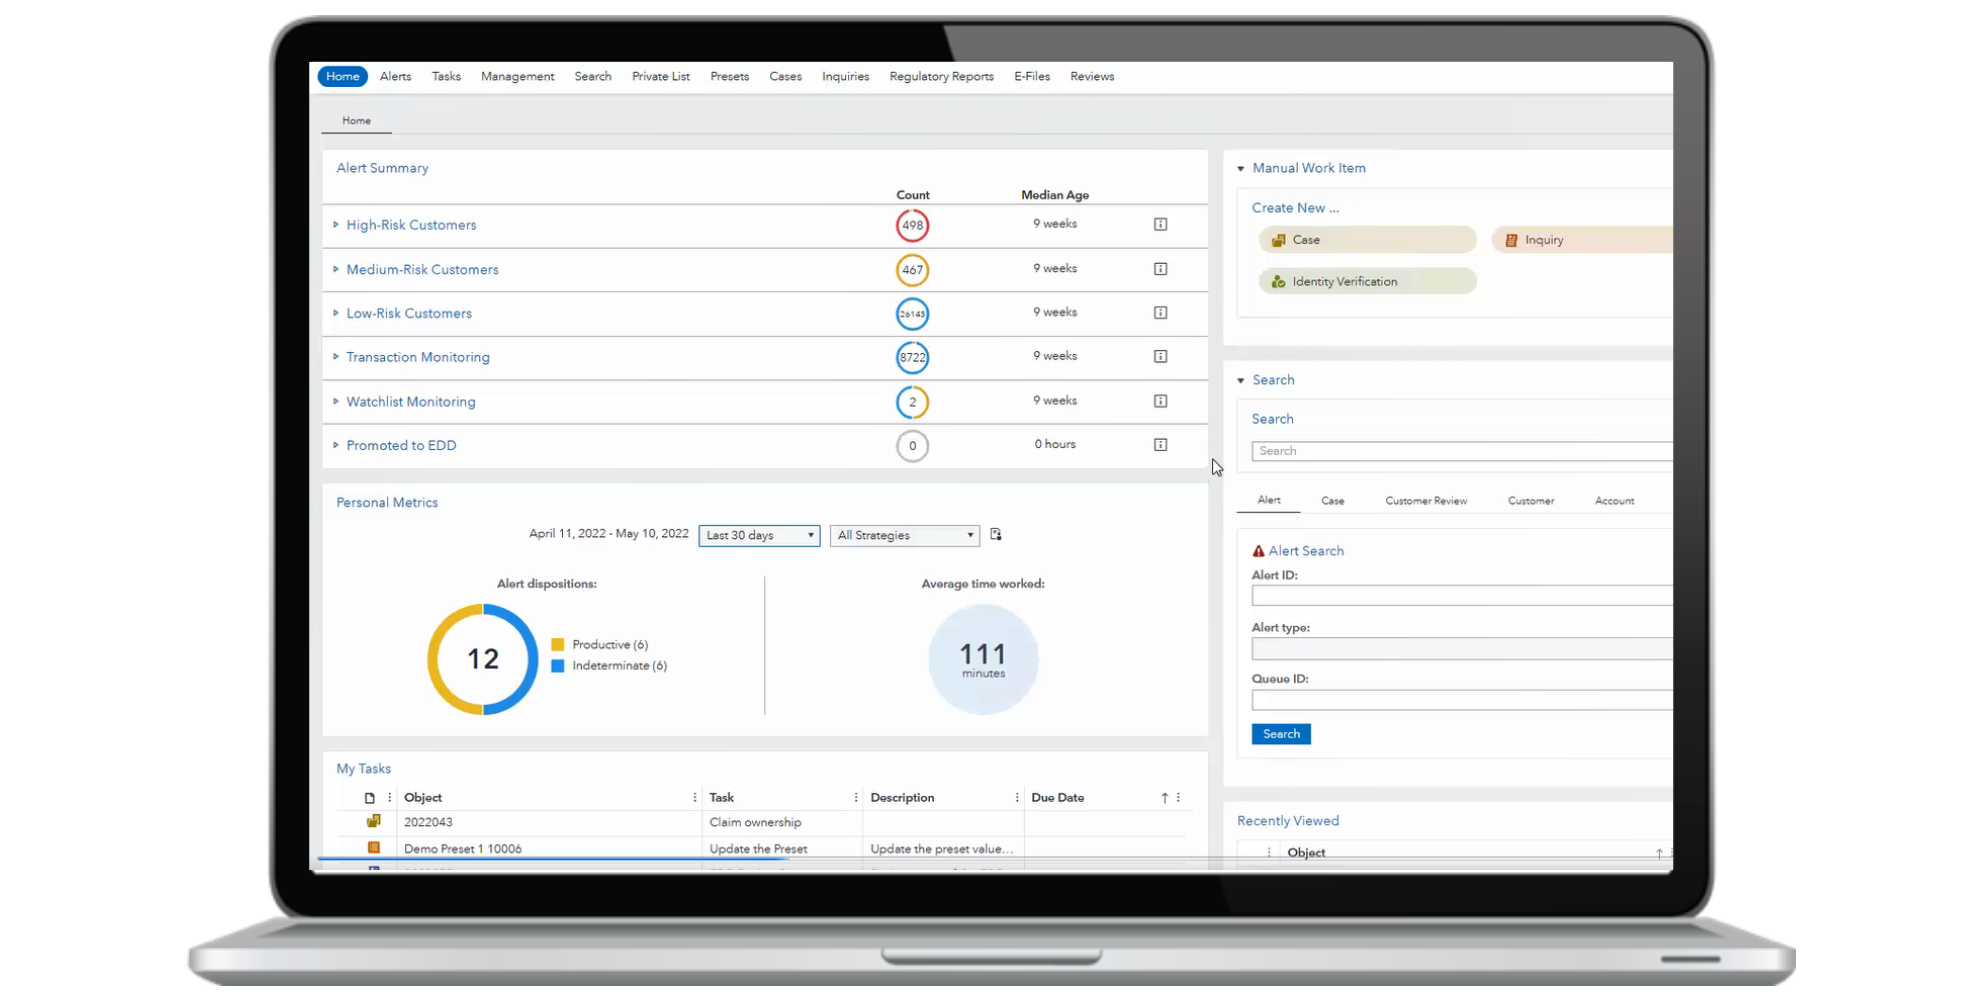The image size is (1980, 1000).
Task: Open the Regulatory Reports menu
Action: point(941,77)
